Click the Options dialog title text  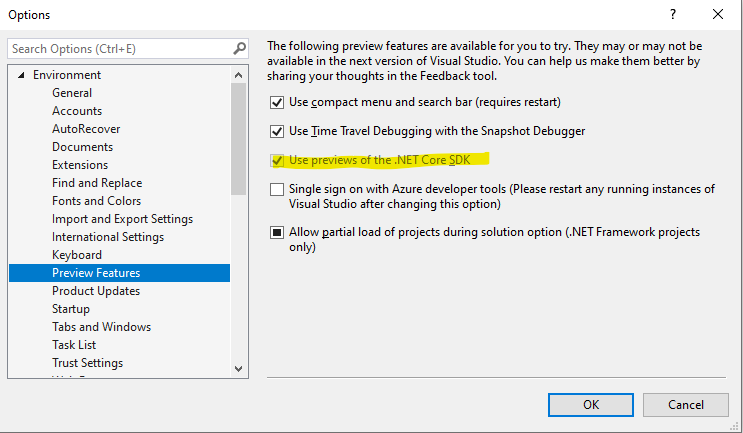tap(29, 15)
